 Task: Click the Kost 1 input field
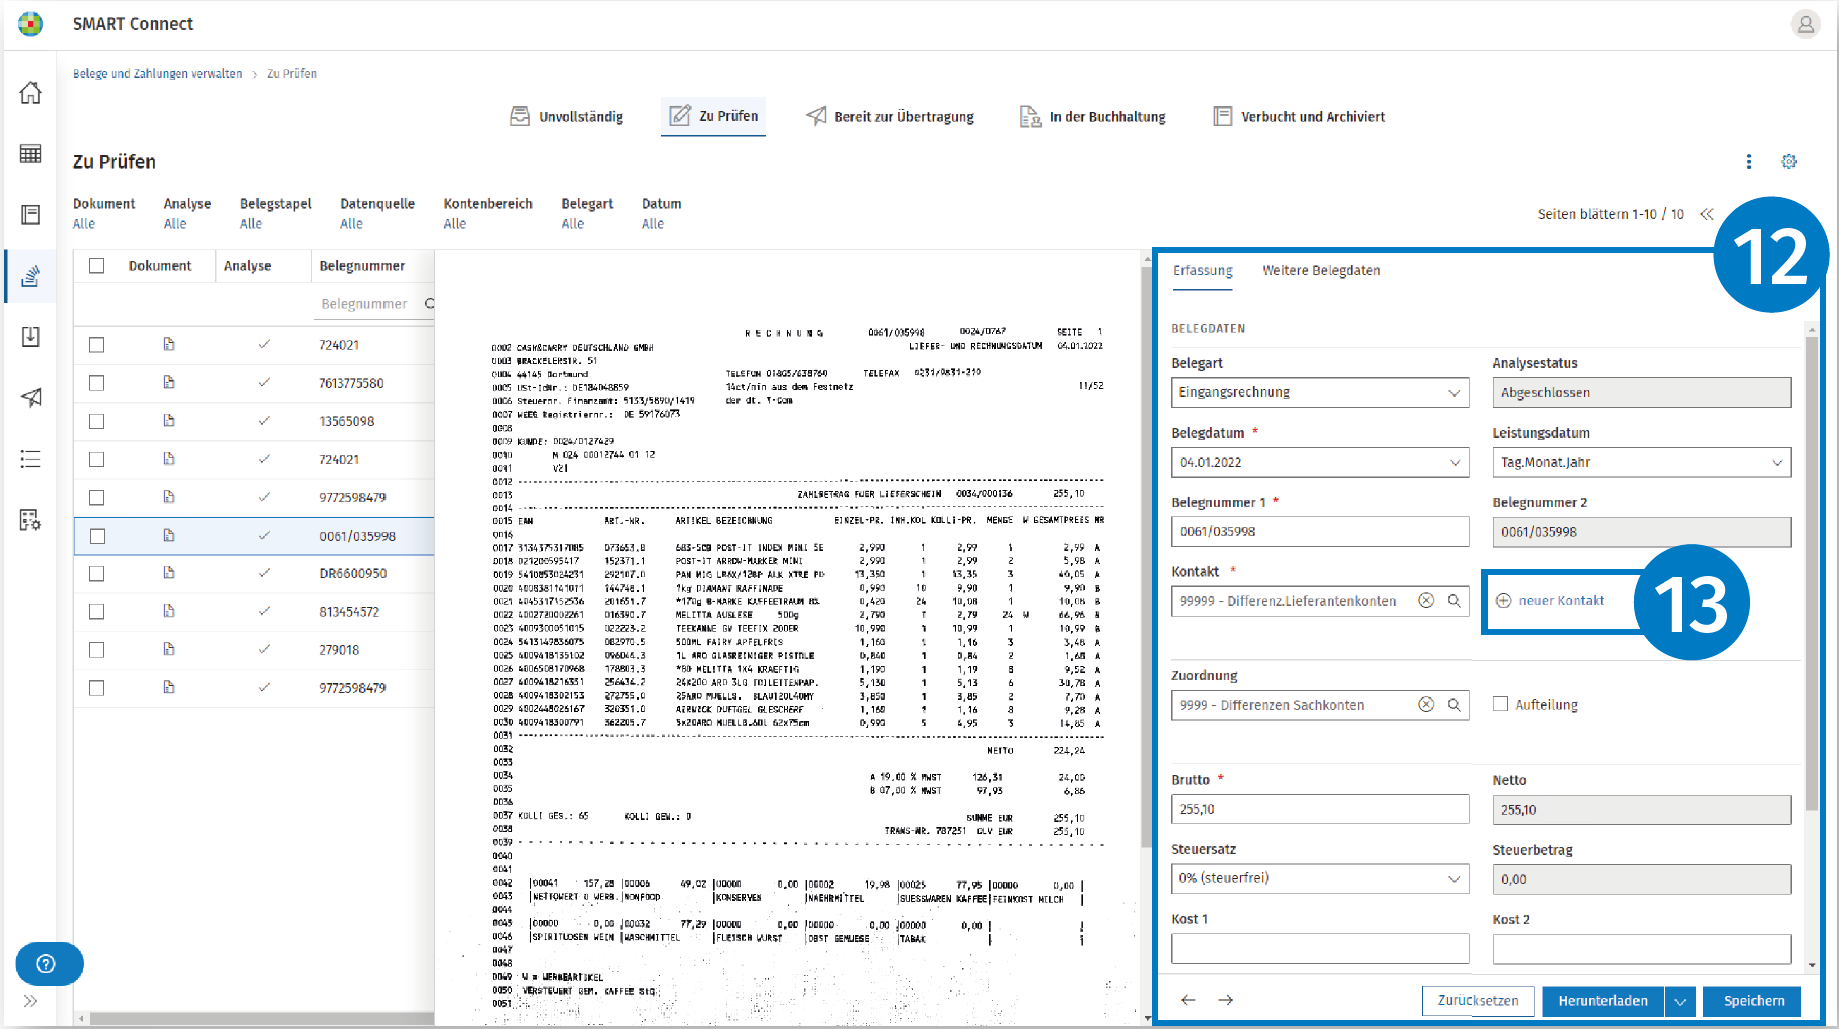pos(1320,948)
